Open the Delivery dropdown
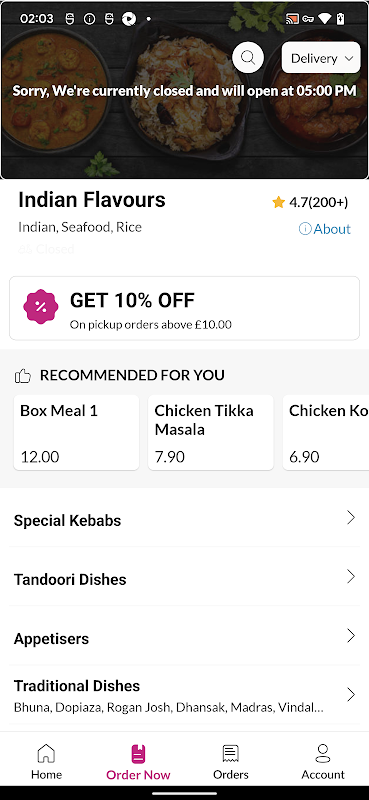Image resolution: width=369 pixels, height=800 pixels. coord(321,58)
